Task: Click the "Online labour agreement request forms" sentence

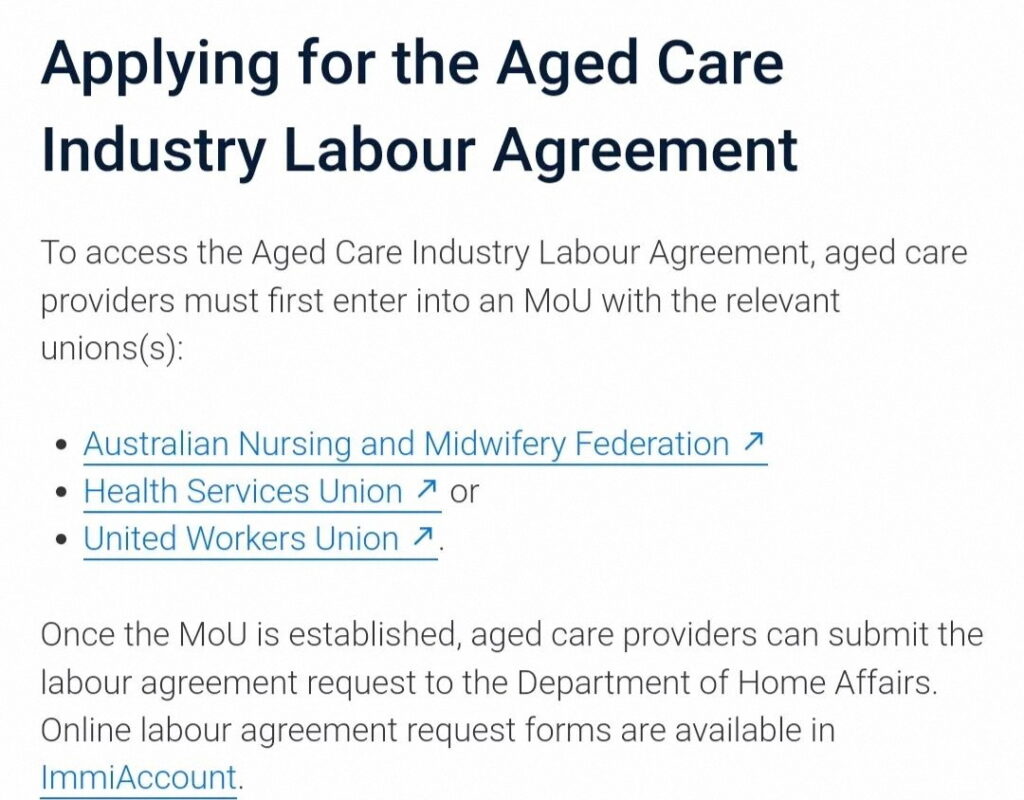Action: (x=437, y=730)
